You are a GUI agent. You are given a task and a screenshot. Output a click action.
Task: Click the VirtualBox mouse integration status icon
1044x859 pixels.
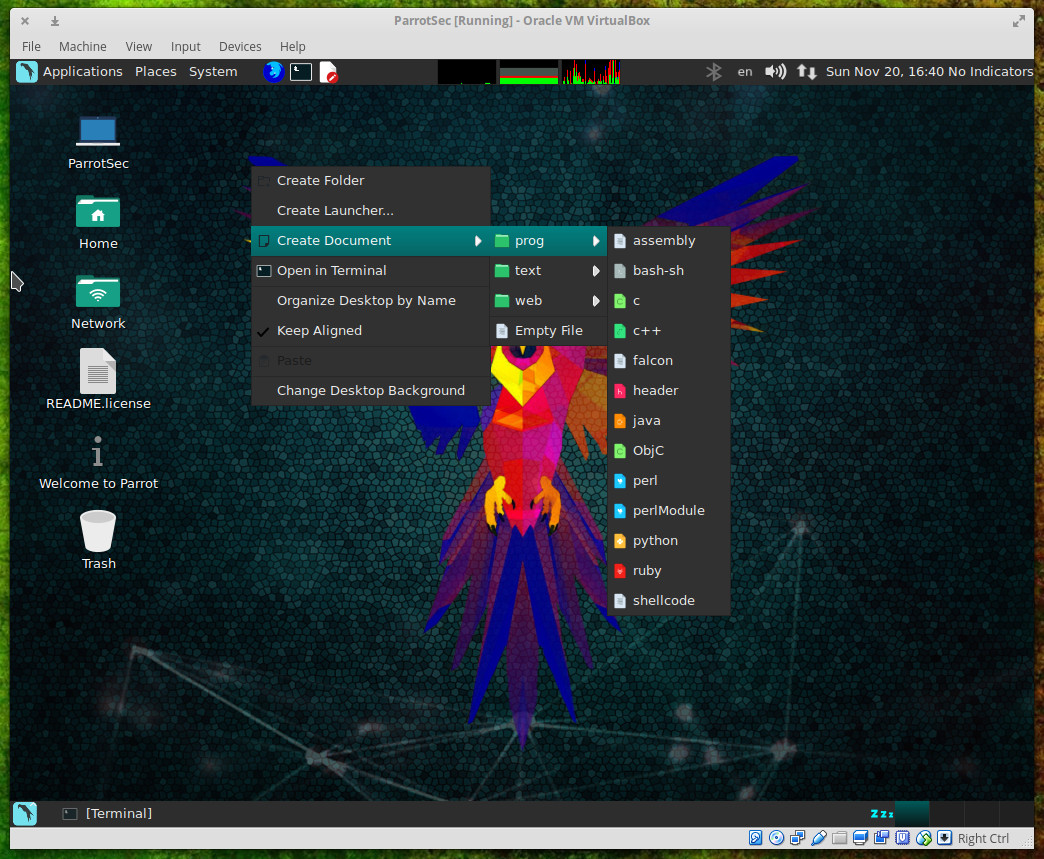923,838
